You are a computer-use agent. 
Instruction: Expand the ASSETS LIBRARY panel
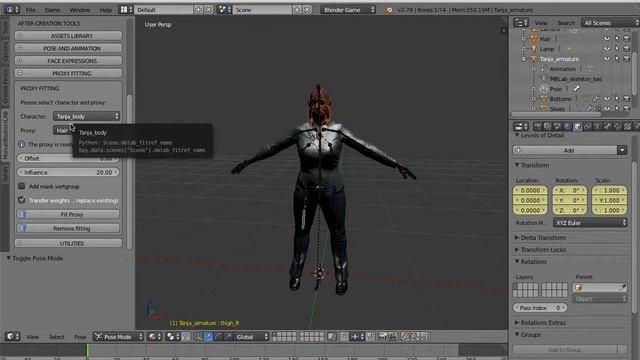click(x=69, y=36)
